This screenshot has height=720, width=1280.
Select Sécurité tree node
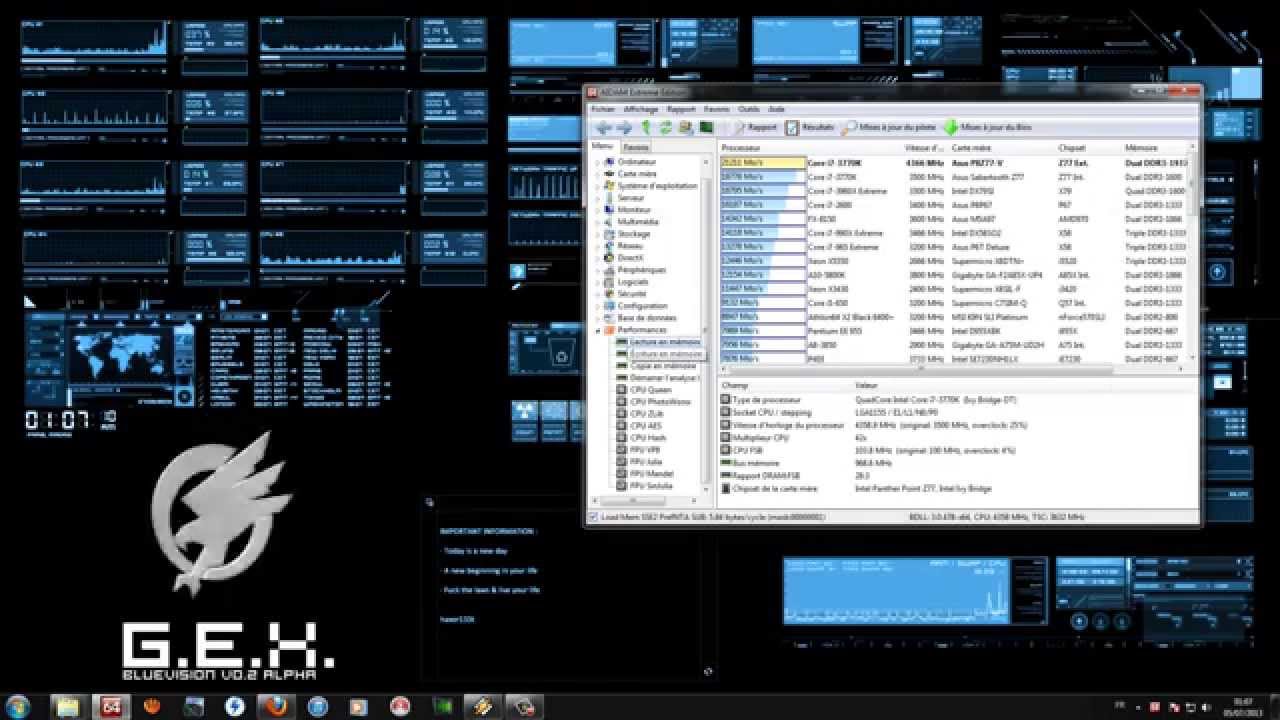633,294
